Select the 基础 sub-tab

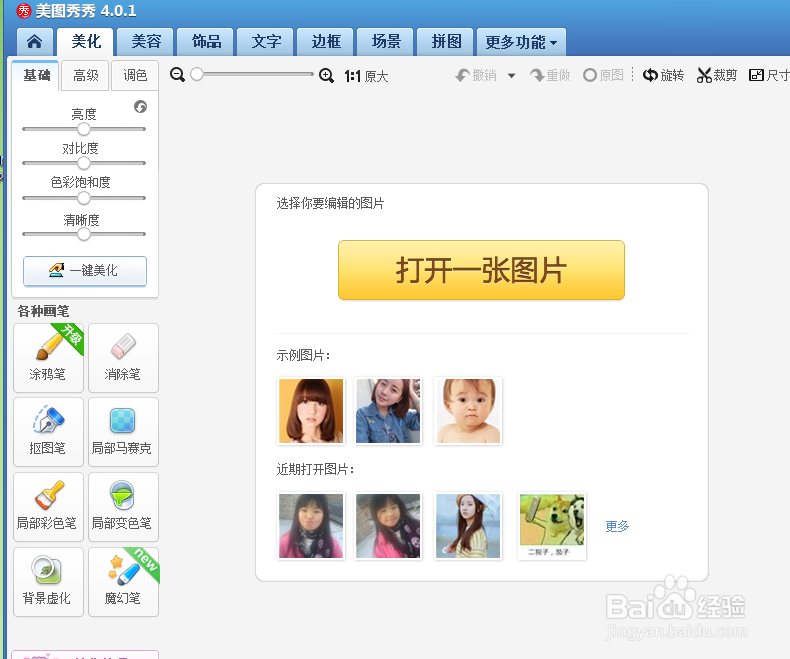pyautogui.click(x=36, y=76)
